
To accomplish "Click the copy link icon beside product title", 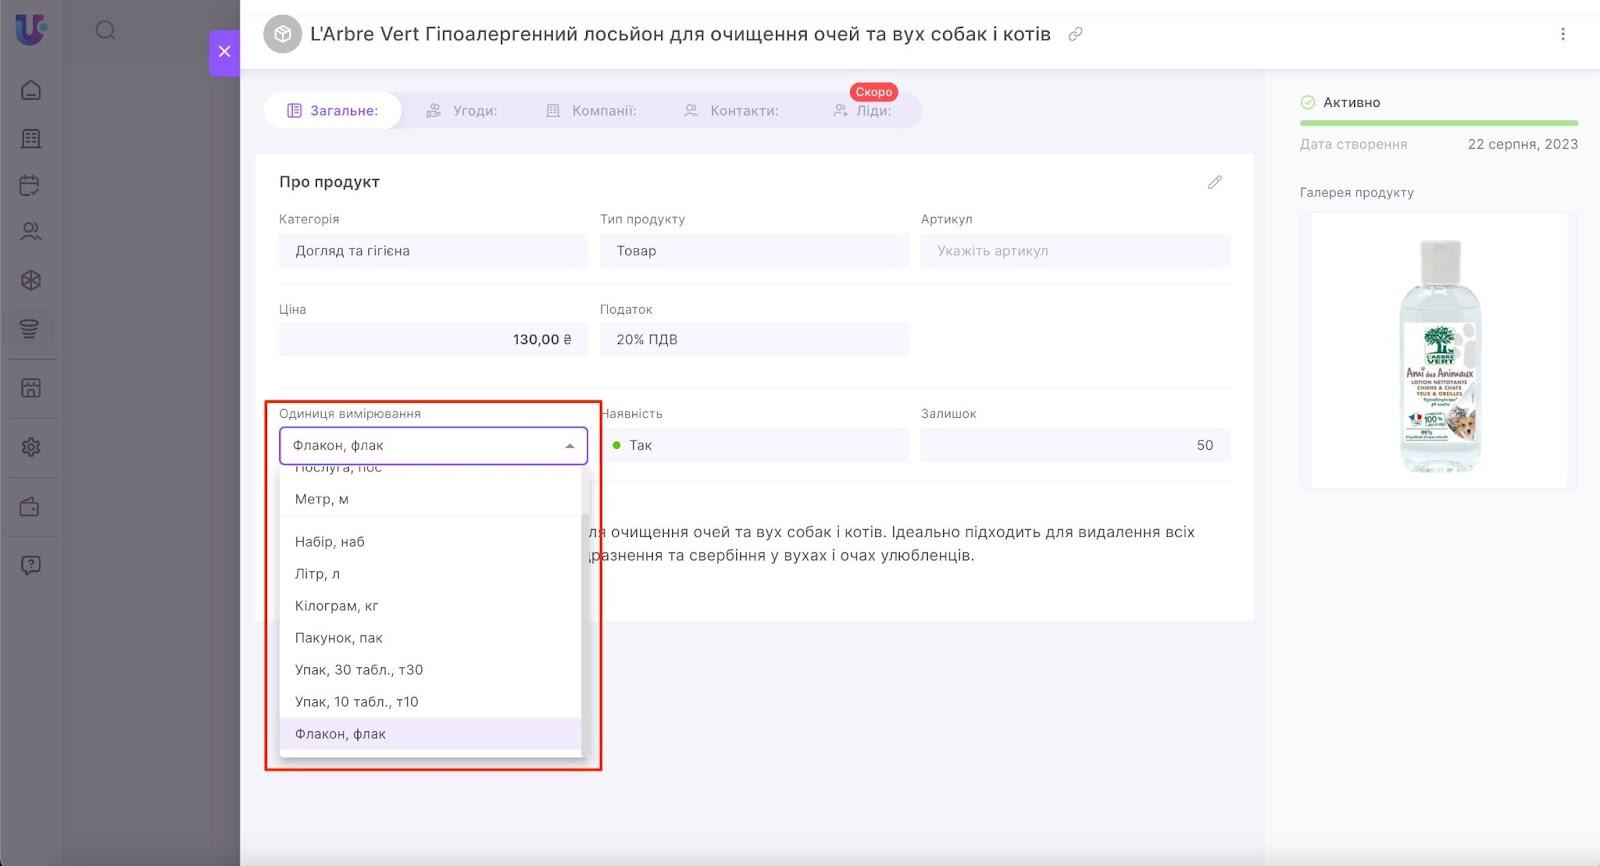I will tap(1075, 34).
